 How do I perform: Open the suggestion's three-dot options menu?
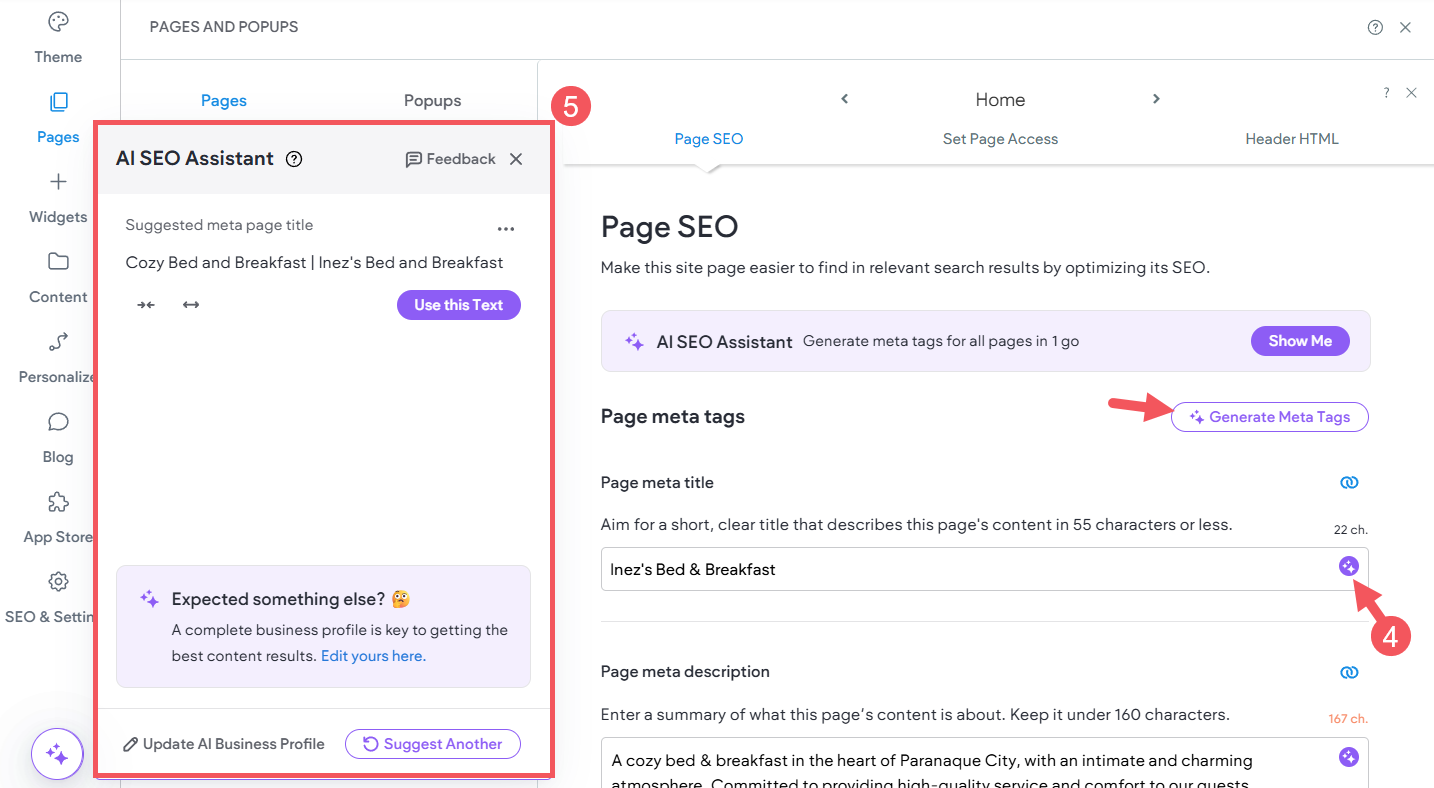pyautogui.click(x=506, y=229)
